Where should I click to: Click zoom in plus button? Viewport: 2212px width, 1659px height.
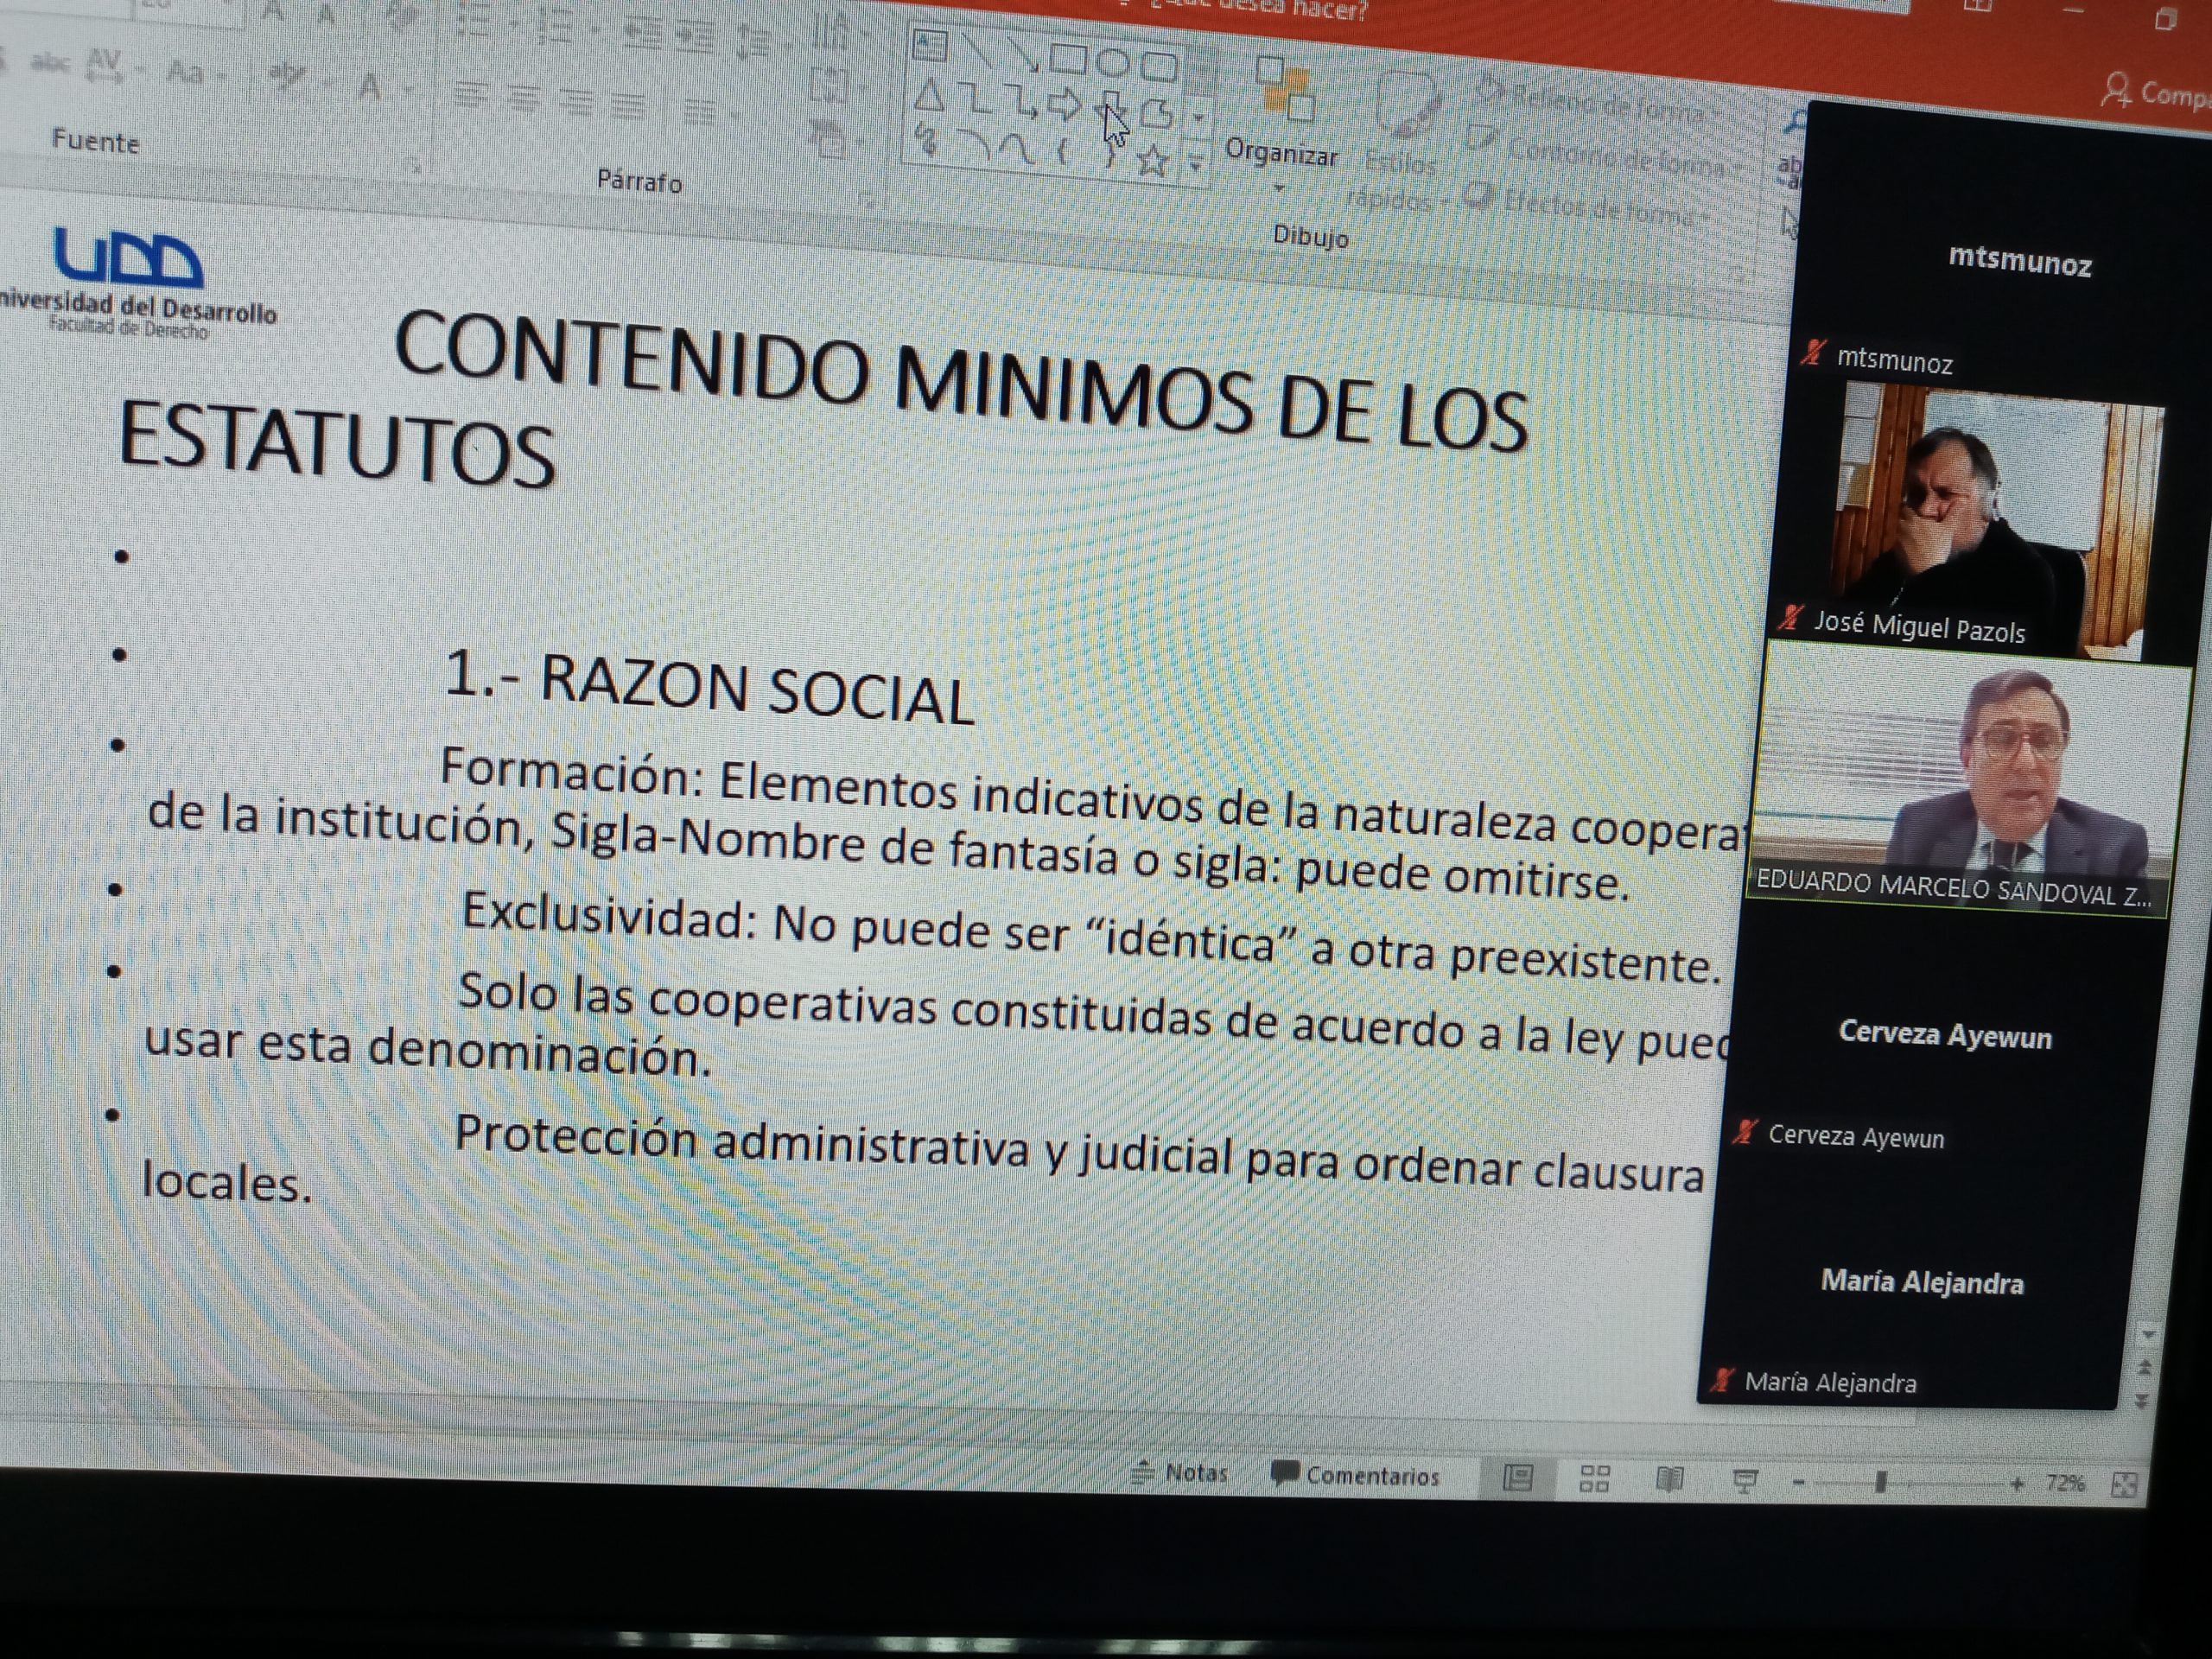(x=2017, y=1484)
